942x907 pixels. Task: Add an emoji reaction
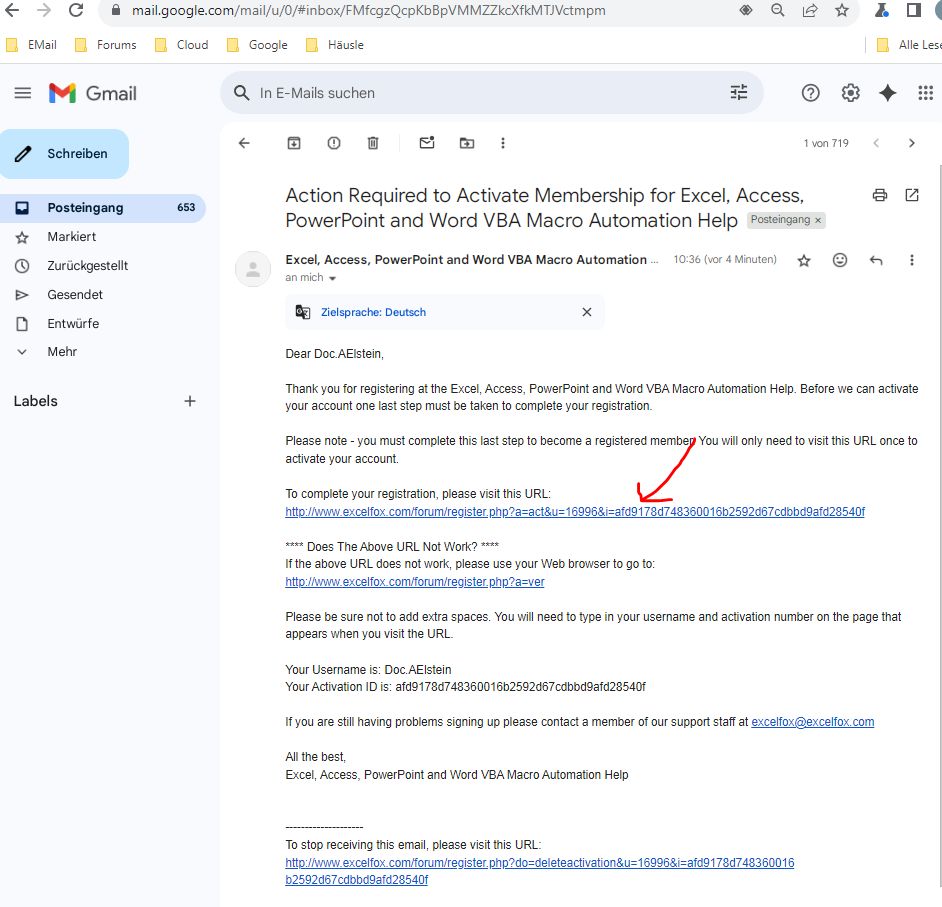pyautogui.click(x=840, y=260)
